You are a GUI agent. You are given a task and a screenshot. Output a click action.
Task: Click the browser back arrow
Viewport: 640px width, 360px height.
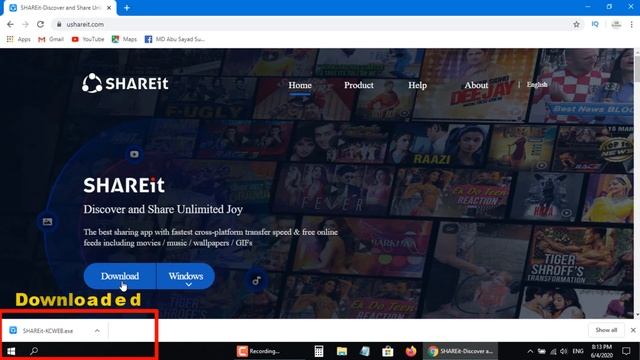pos(10,24)
